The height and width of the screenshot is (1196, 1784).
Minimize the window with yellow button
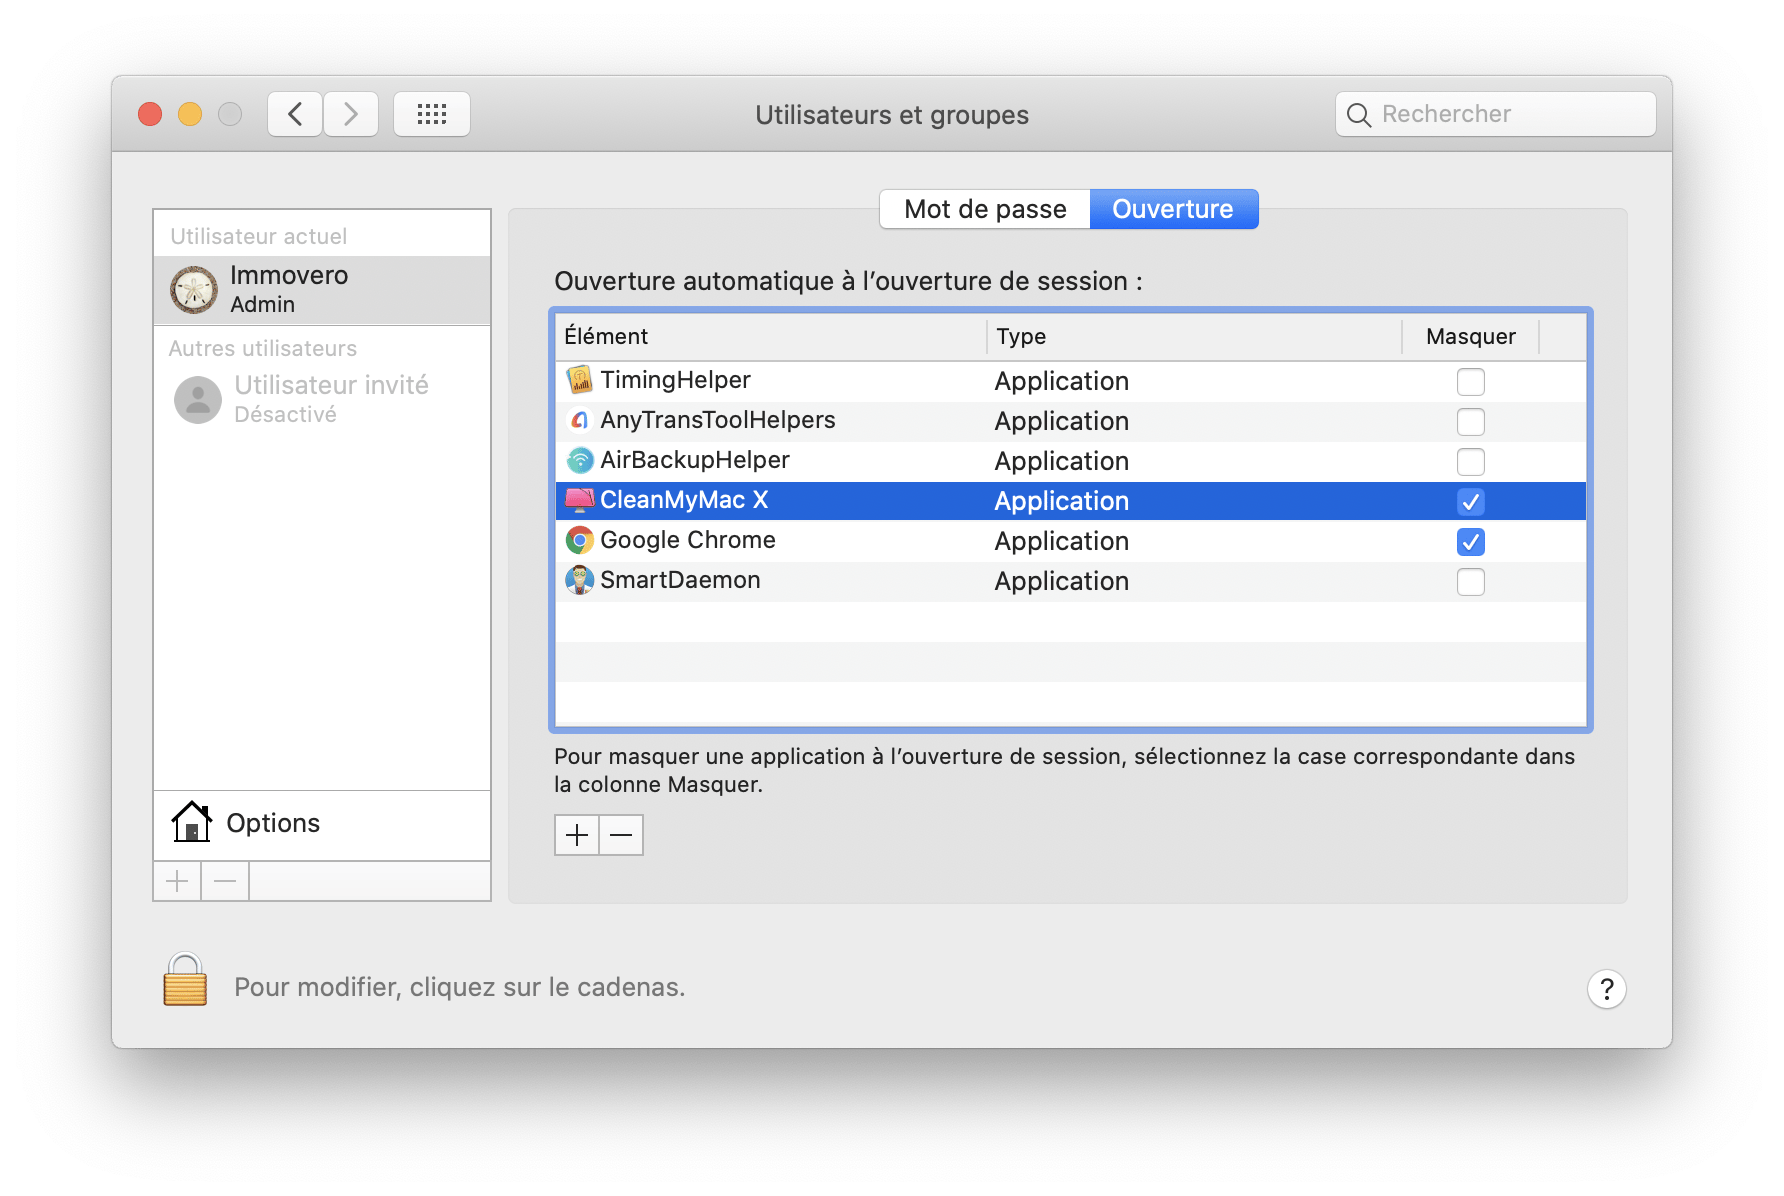click(x=190, y=114)
